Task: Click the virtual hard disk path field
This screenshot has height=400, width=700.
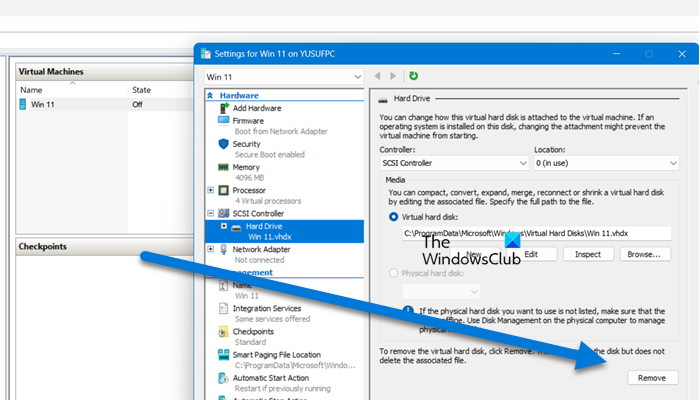Action: 537,233
